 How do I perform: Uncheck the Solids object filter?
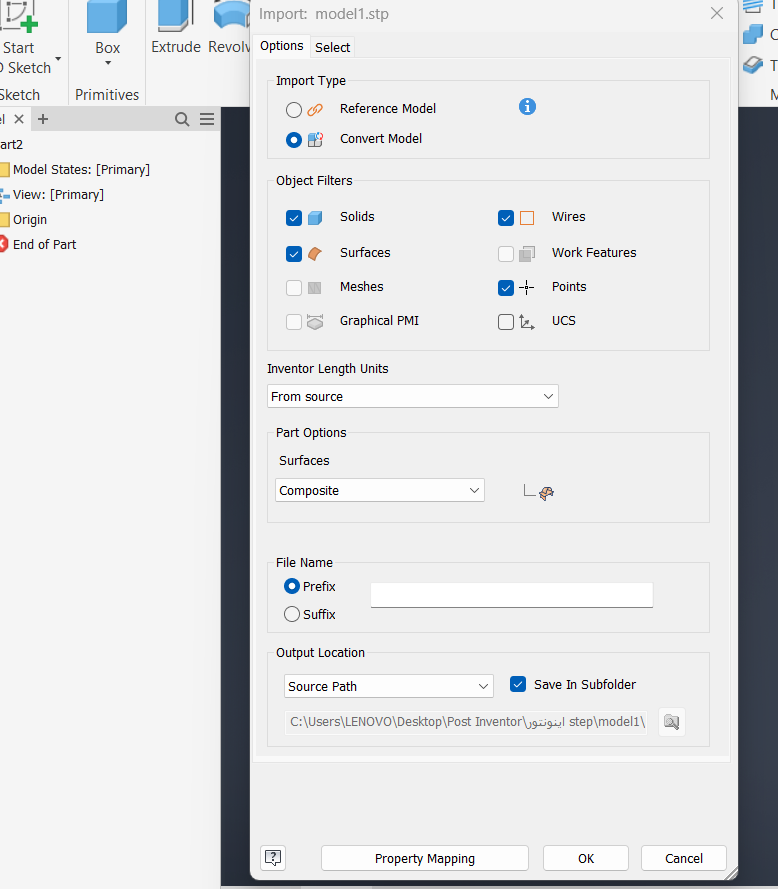click(x=294, y=218)
